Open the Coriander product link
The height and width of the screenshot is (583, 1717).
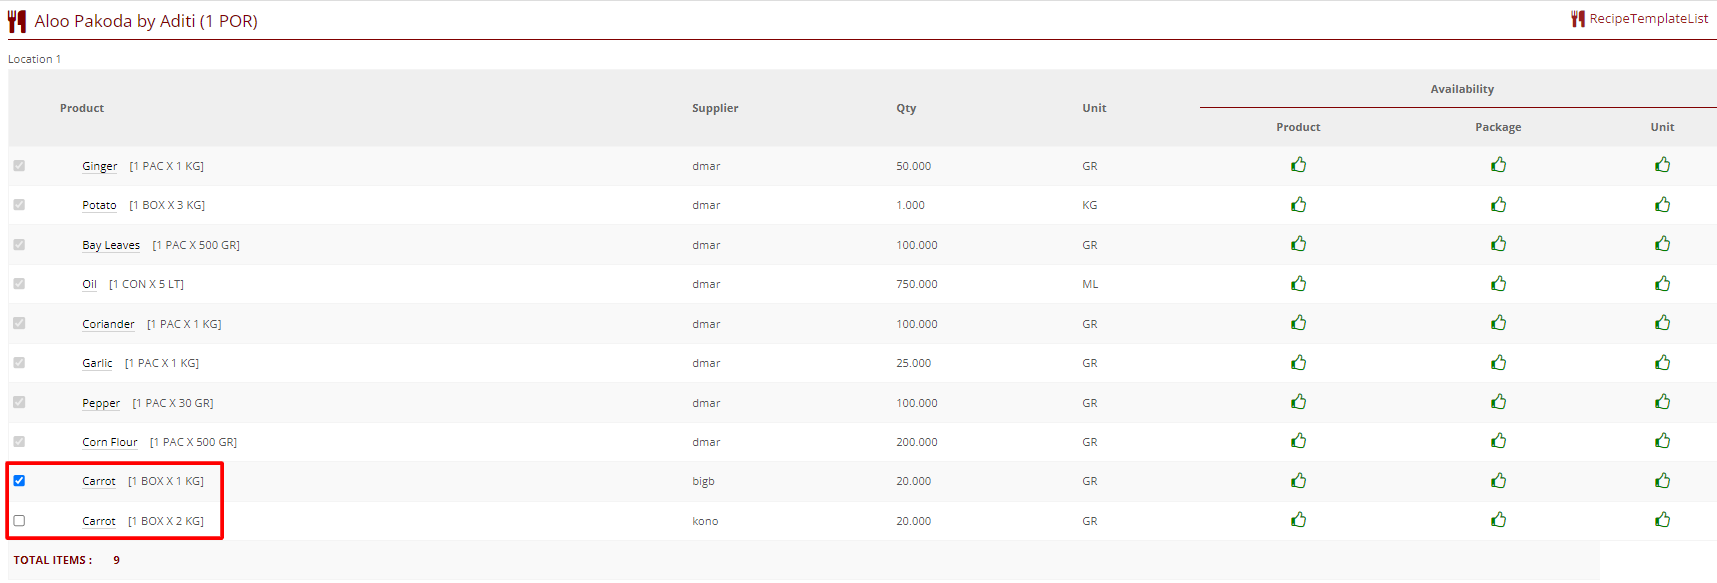pos(108,324)
